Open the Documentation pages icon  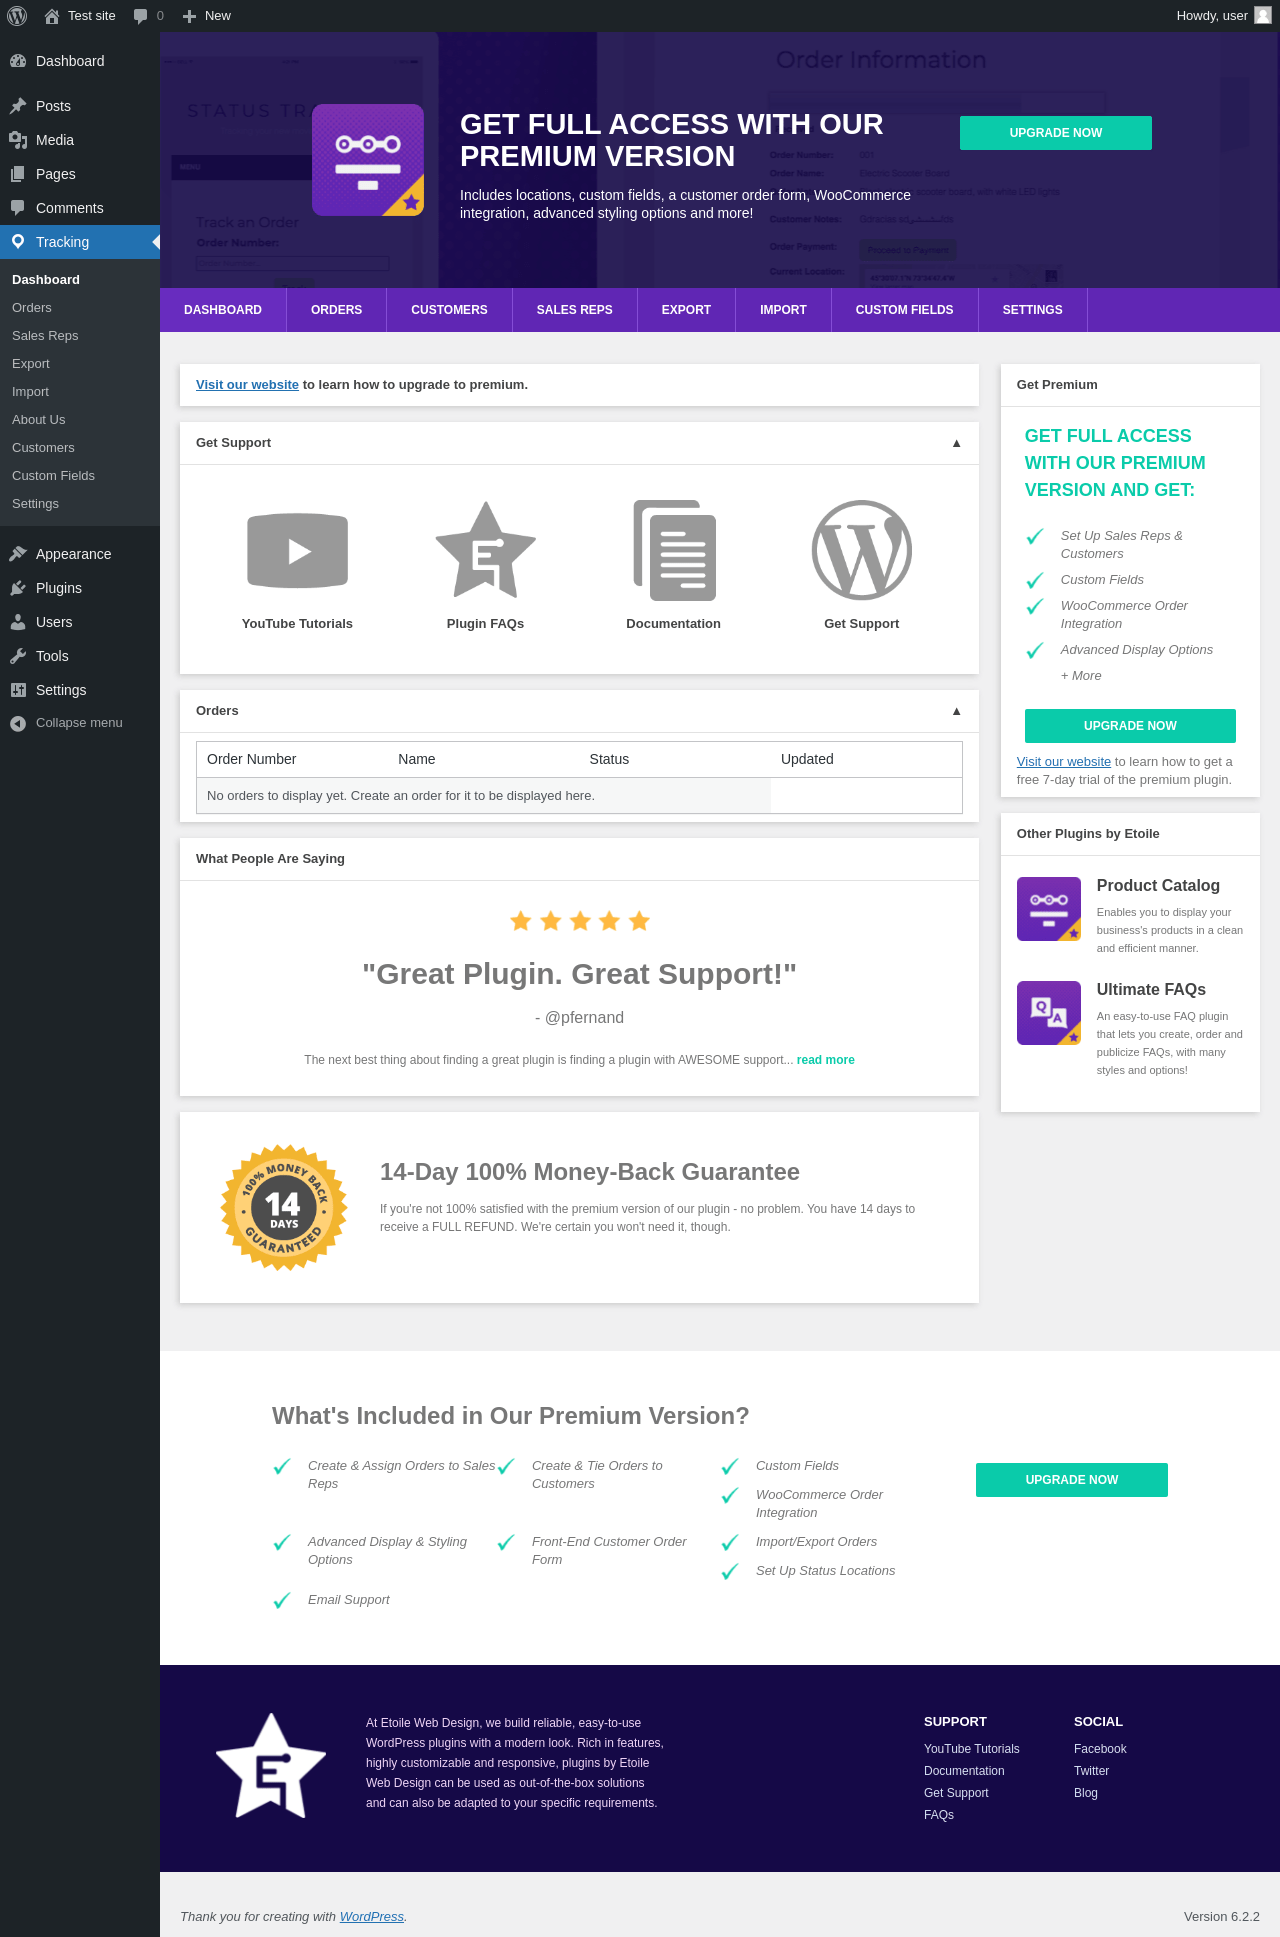pos(674,550)
